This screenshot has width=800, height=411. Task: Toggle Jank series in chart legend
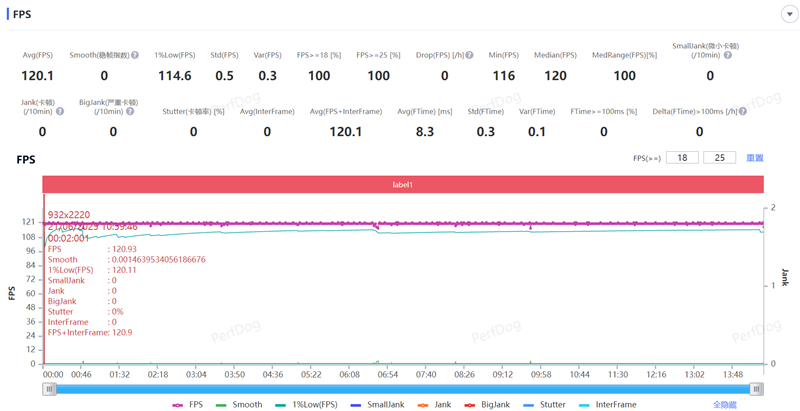[x=434, y=405]
